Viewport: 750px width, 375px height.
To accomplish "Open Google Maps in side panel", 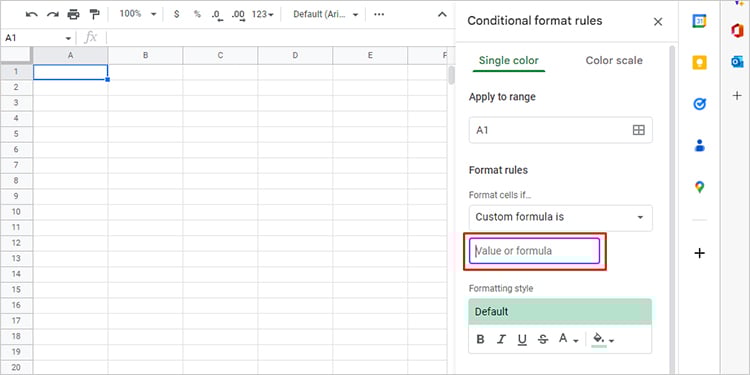I will 699,187.
